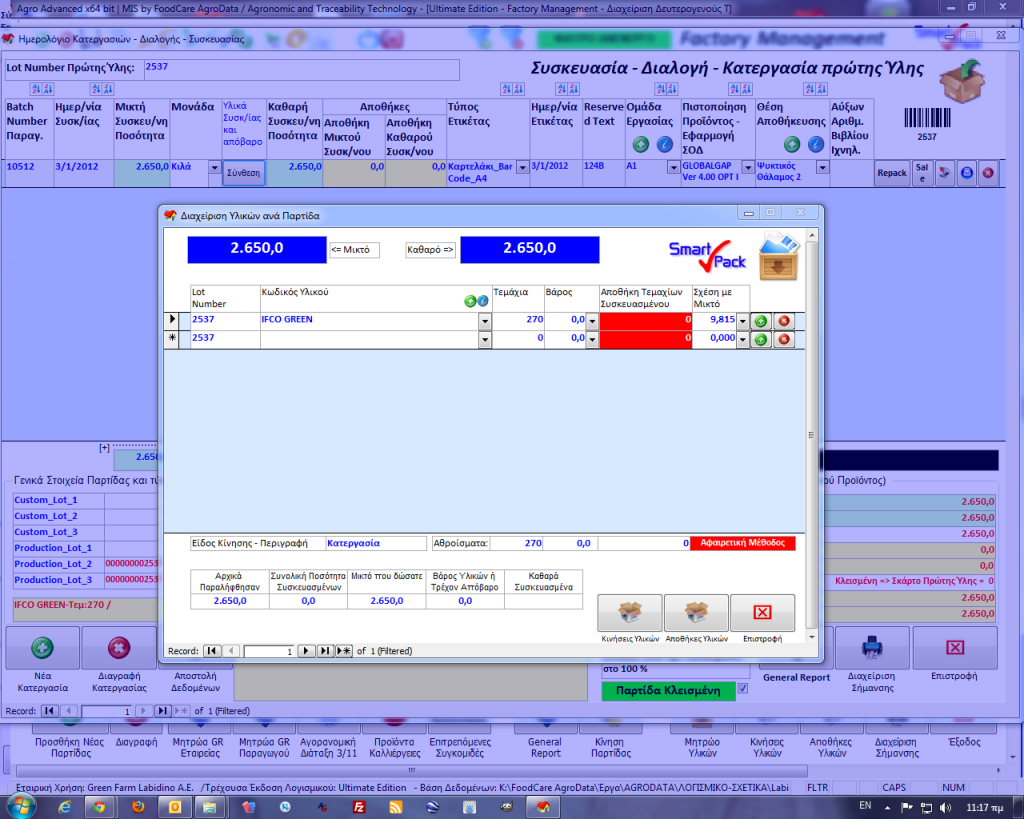1024x819 pixels.
Task: Click sort icons above Τύπος Ετικέτας column
Action: (x=512, y=89)
